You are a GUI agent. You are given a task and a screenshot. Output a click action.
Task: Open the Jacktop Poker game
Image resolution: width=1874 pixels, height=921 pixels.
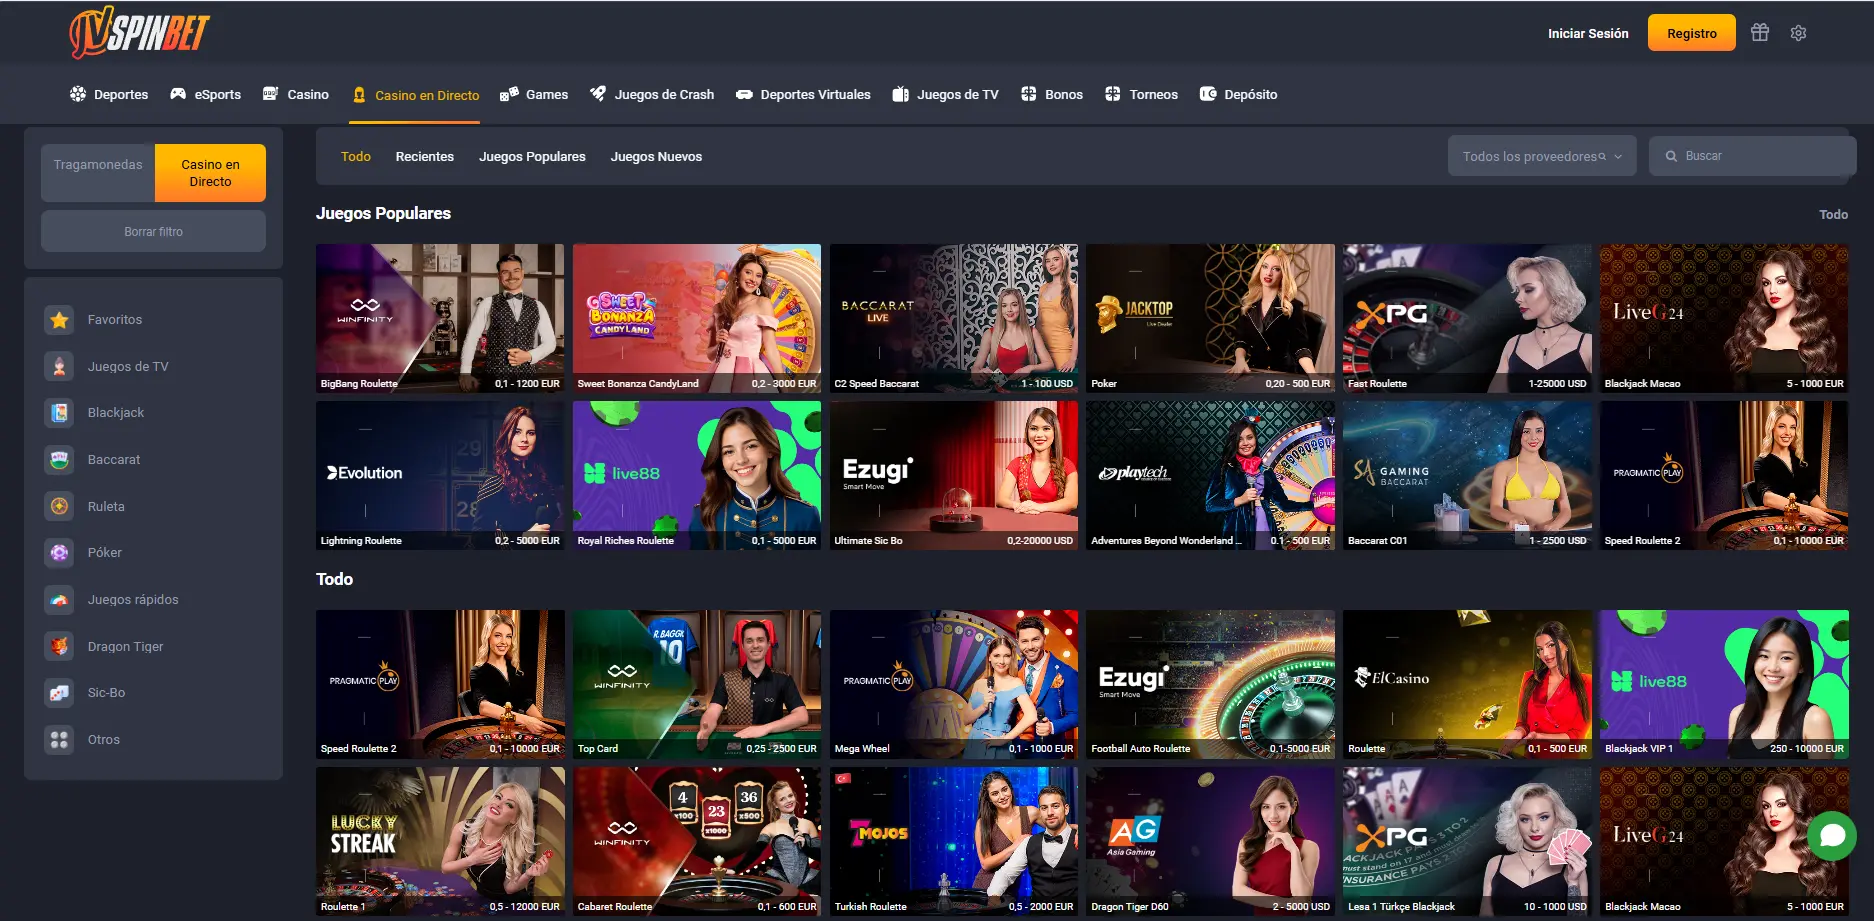tap(1211, 318)
